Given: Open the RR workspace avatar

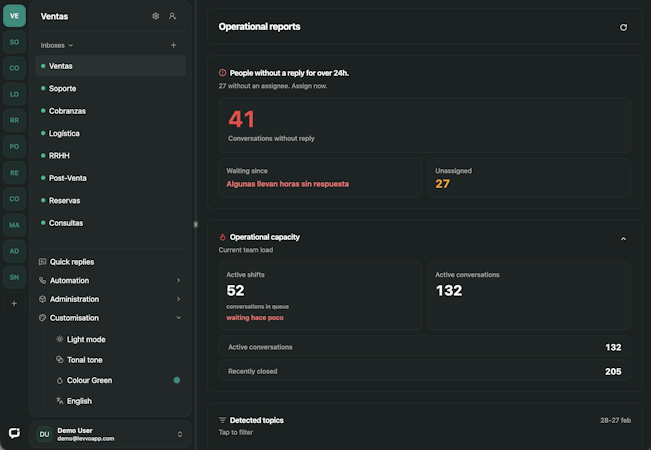Looking at the screenshot, I should (14, 120).
